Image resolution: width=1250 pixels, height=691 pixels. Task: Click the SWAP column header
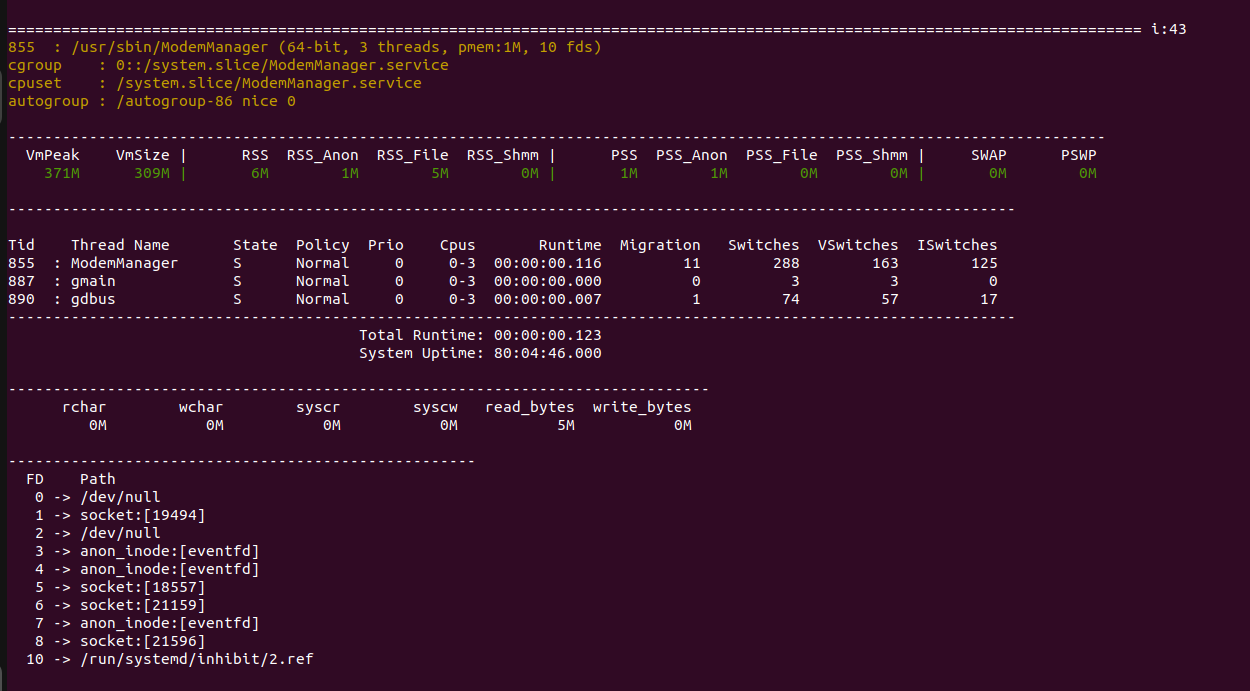(x=989, y=155)
